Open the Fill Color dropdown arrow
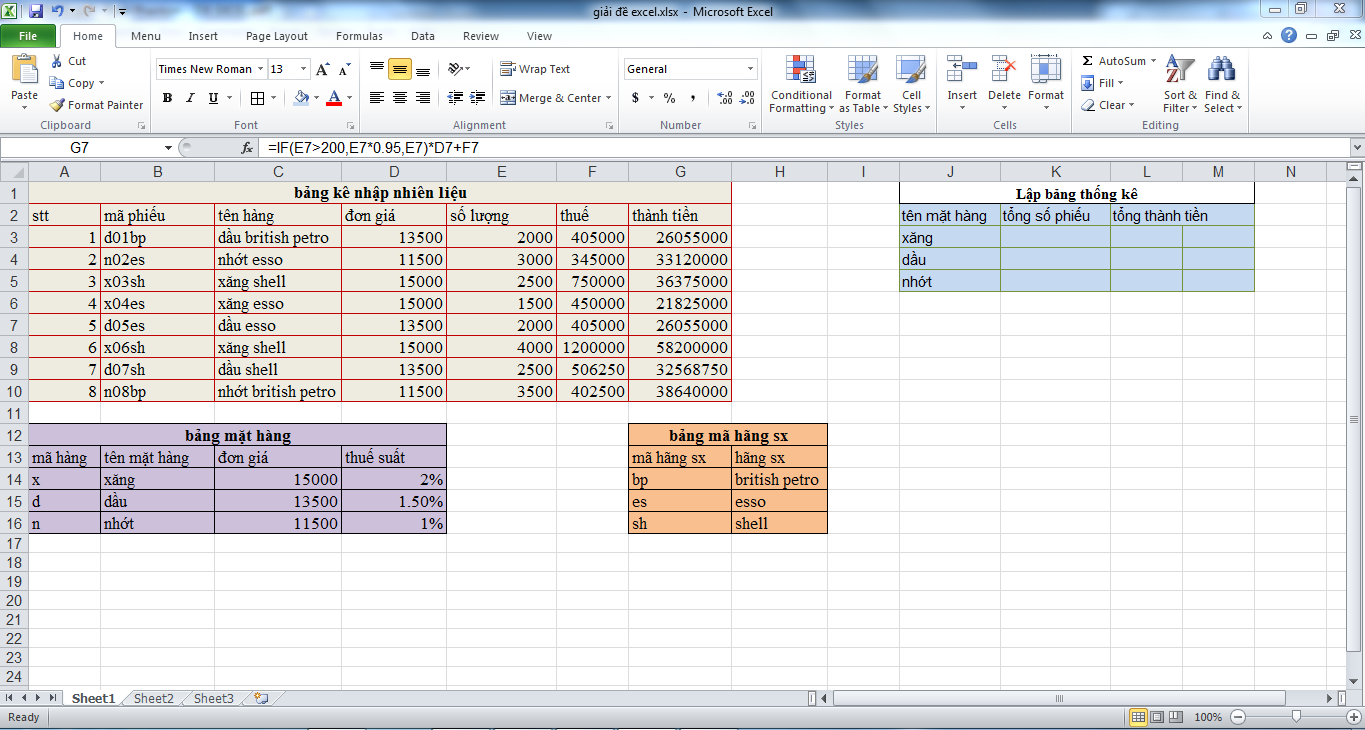 click(315, 98)
